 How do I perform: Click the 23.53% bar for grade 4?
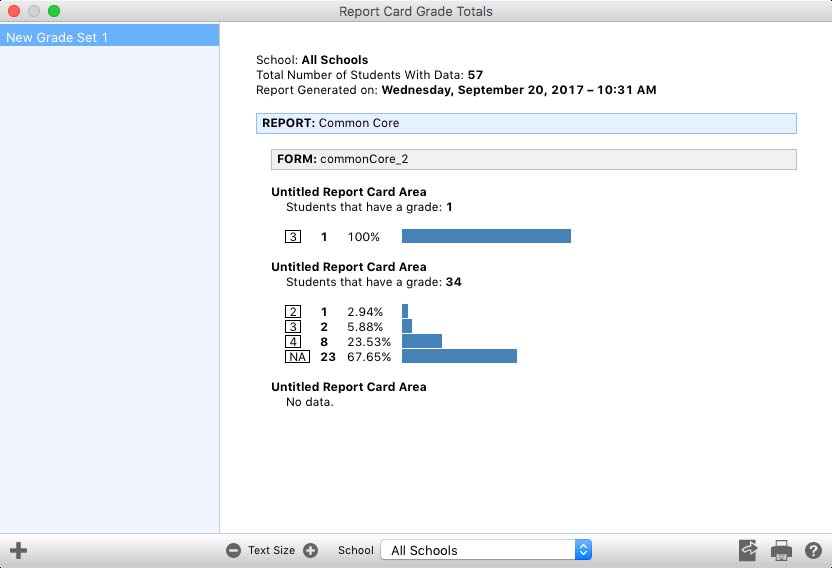(422, 341)
